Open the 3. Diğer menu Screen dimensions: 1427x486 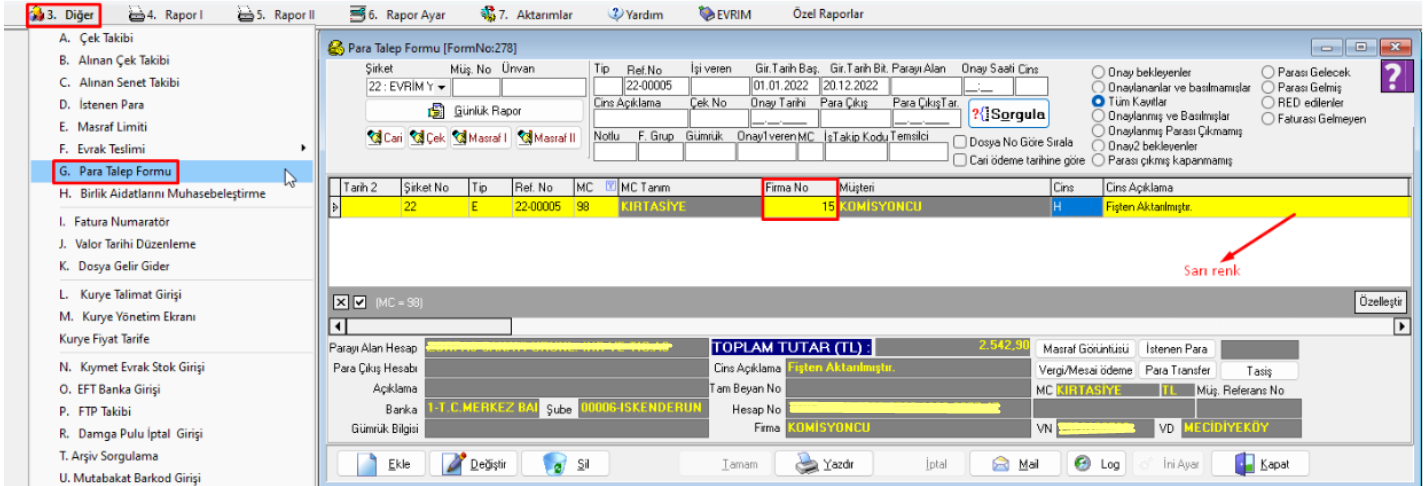click(62, 15)
